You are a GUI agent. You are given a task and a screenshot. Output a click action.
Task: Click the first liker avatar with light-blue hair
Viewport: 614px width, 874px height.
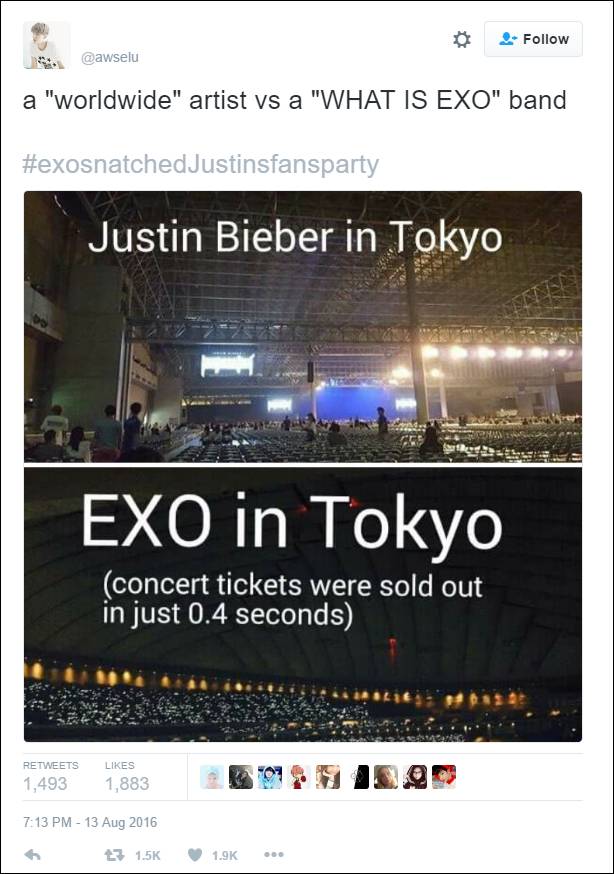click(x=212, y=777)
